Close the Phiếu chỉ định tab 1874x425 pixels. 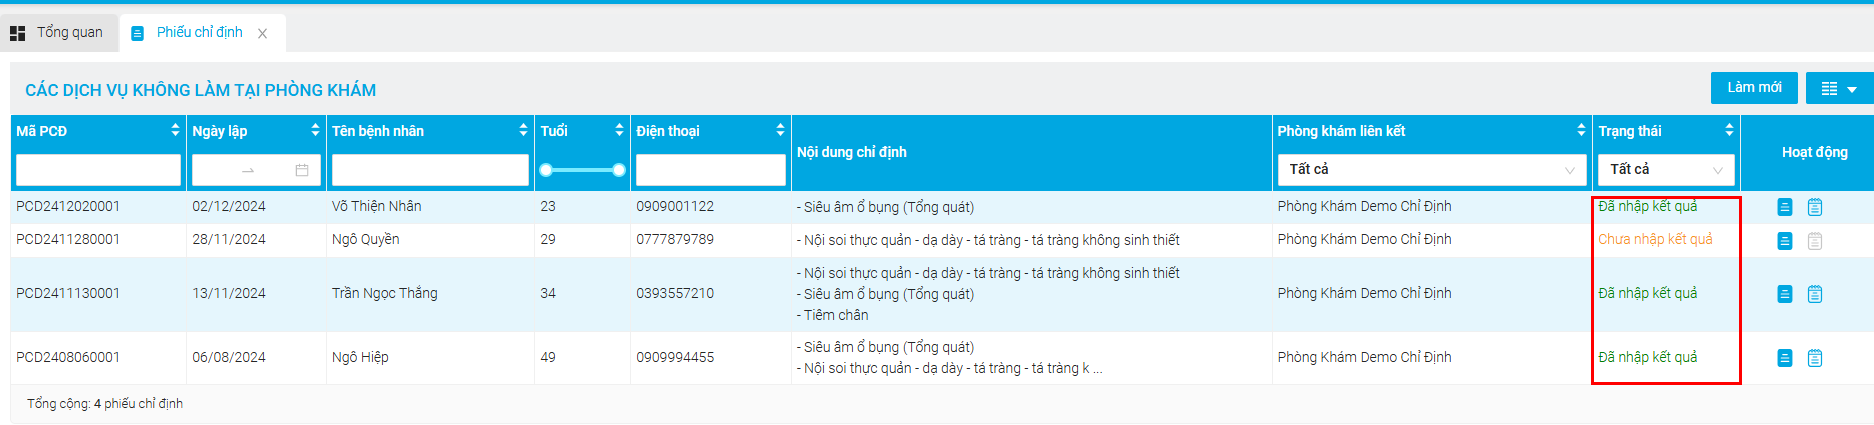[262, 33]
